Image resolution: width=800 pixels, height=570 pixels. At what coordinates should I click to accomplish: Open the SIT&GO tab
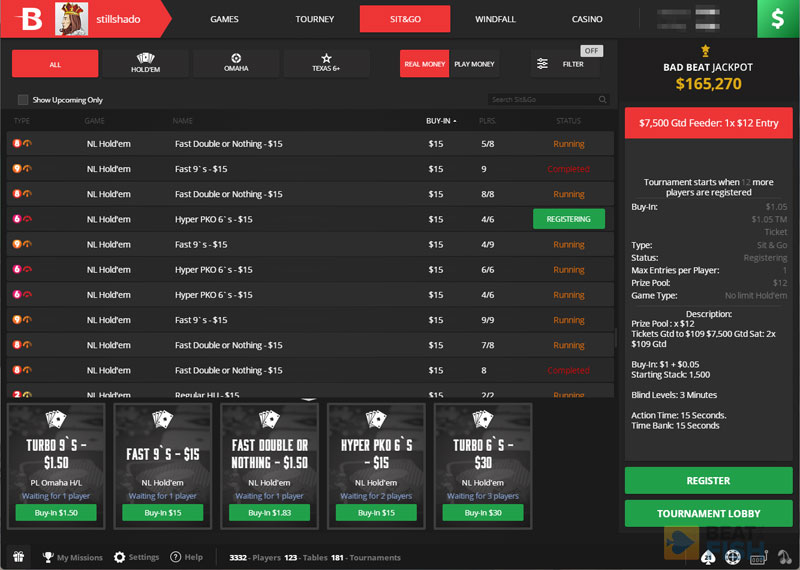(x=405, y=19)
